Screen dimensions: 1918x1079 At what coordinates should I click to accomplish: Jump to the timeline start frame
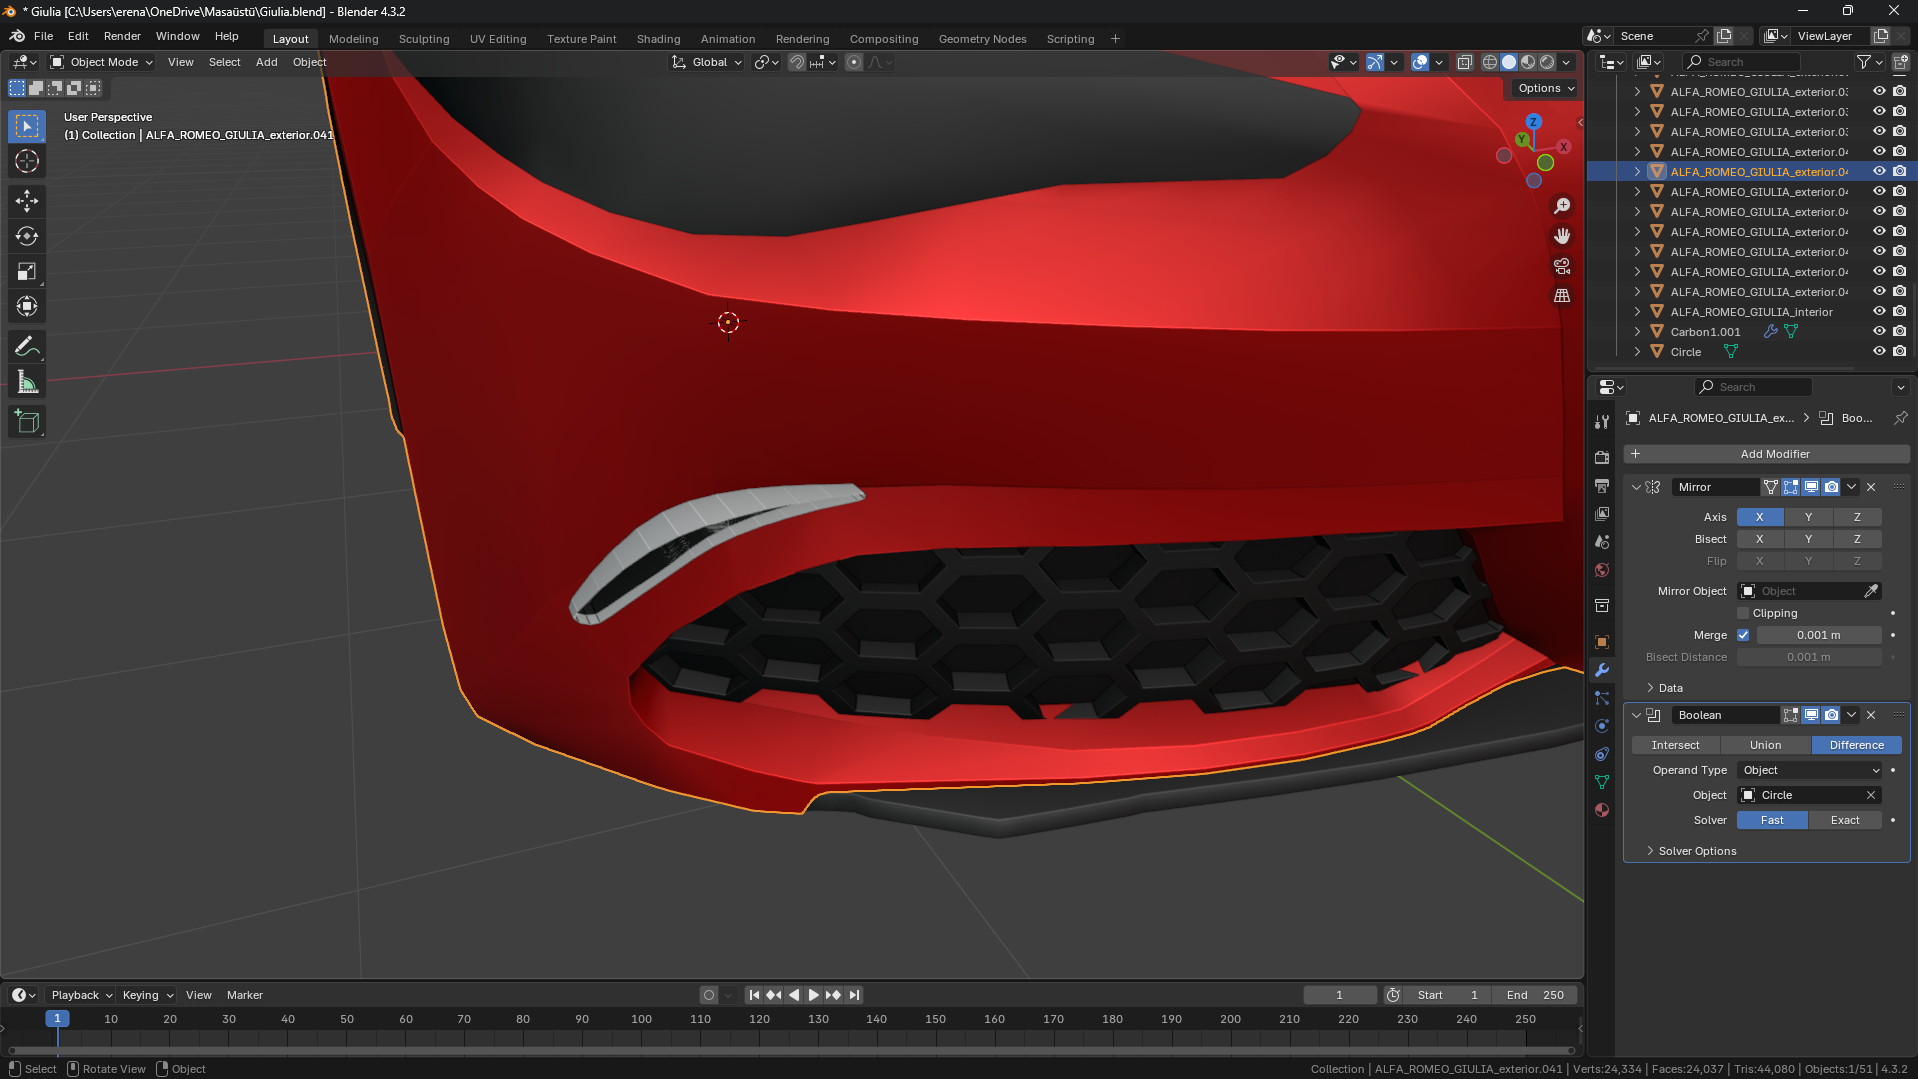pos(754,995)
